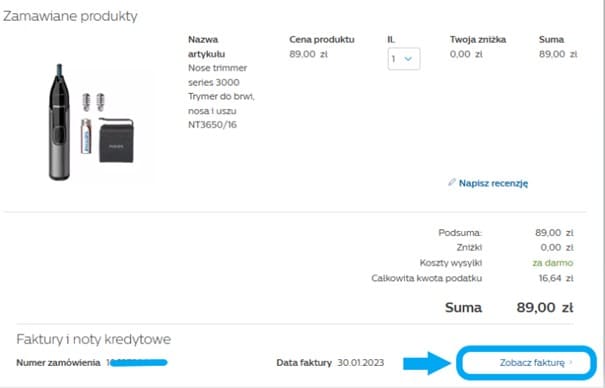Click the Twoja zniżka column header

pos(478,39)
